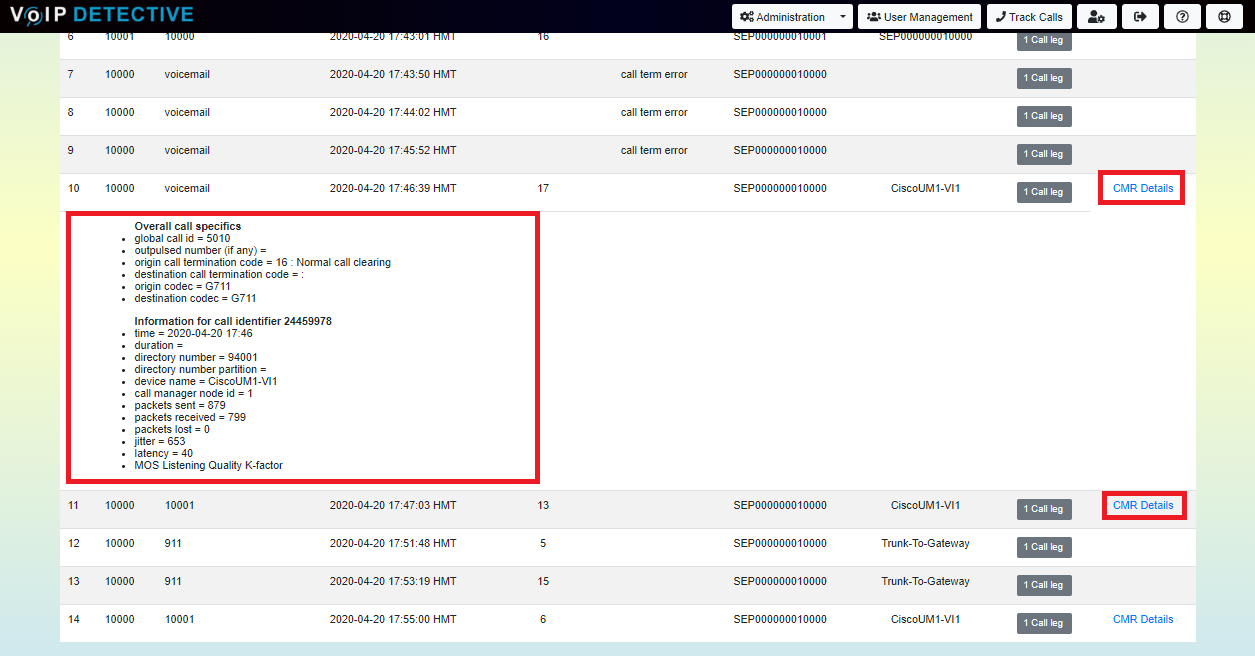Image resolution: width=1255 pixels, height=656 pixels.
Task: Click the VoIP Detective logo
Action: (x=101, y=15)
